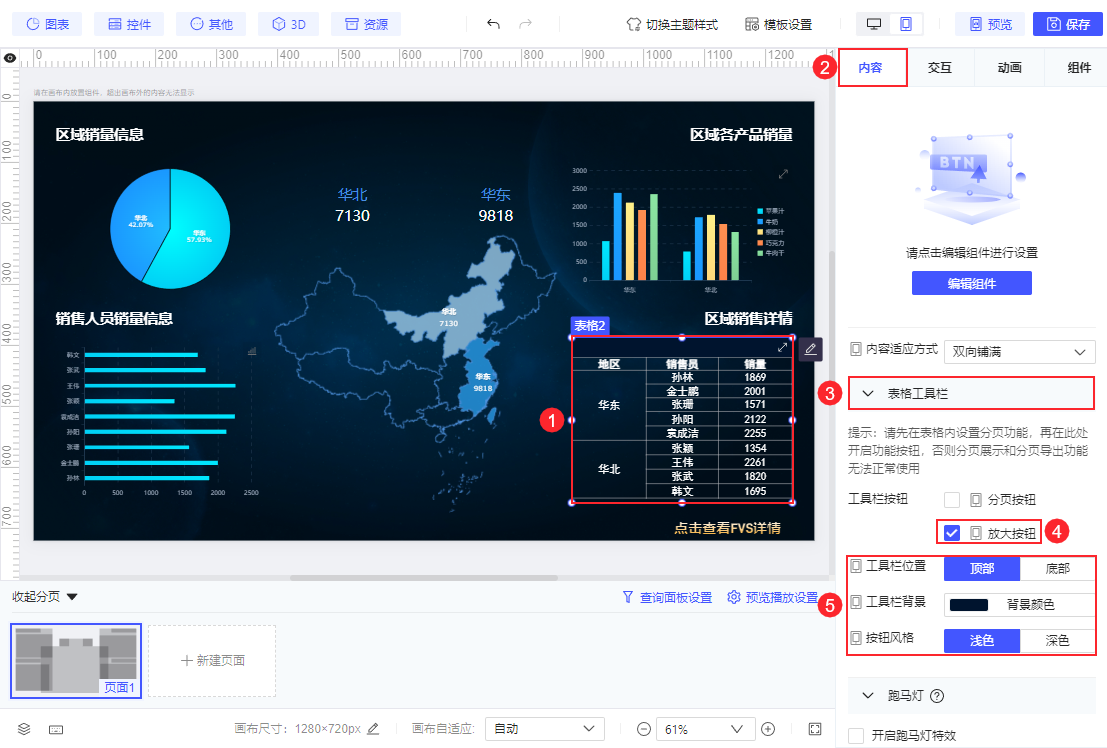The height and width of the screenshot is (748, 1107).
Task: Click the redo arrow icon
Action: (x=526, y=24)
